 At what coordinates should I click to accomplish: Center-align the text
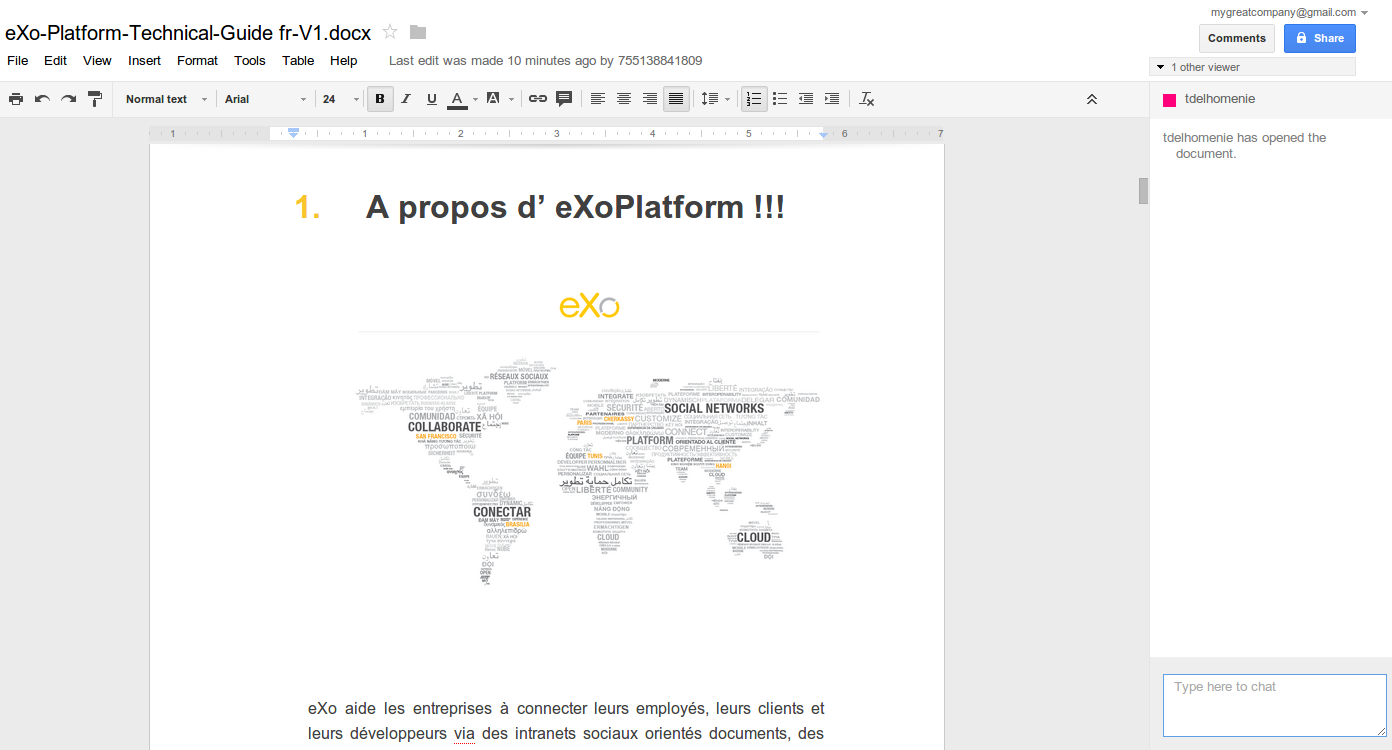[x=624, y=99]
